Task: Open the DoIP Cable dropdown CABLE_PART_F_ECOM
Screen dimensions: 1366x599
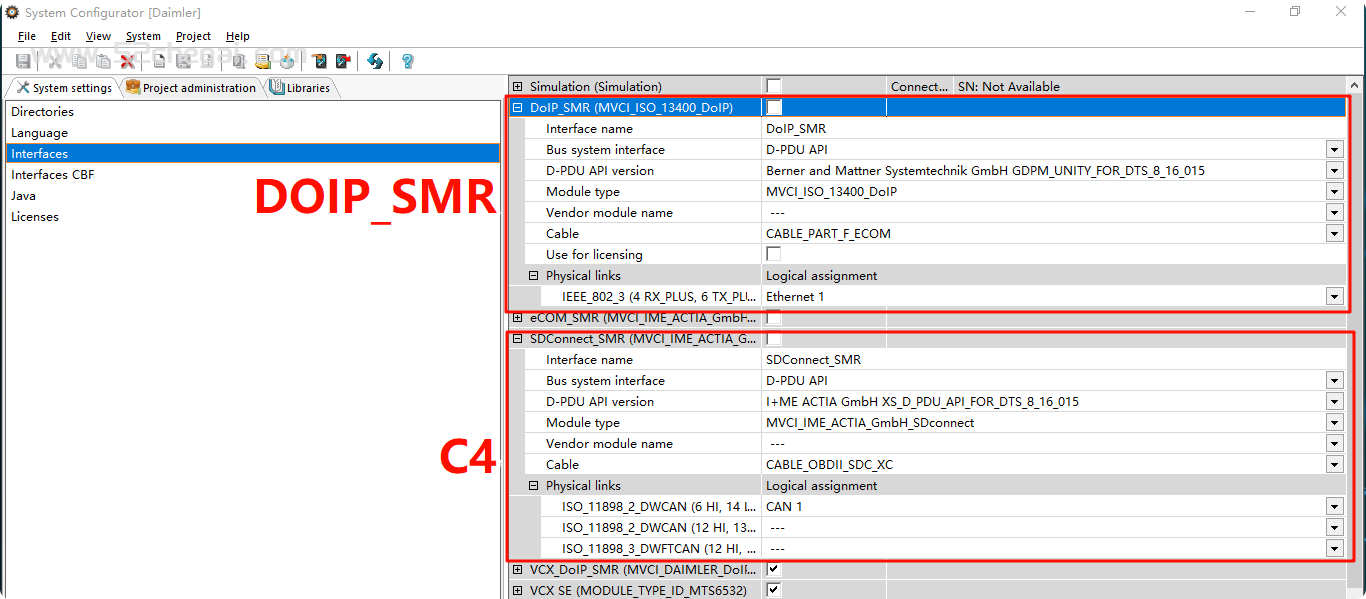Action: 1334,233
